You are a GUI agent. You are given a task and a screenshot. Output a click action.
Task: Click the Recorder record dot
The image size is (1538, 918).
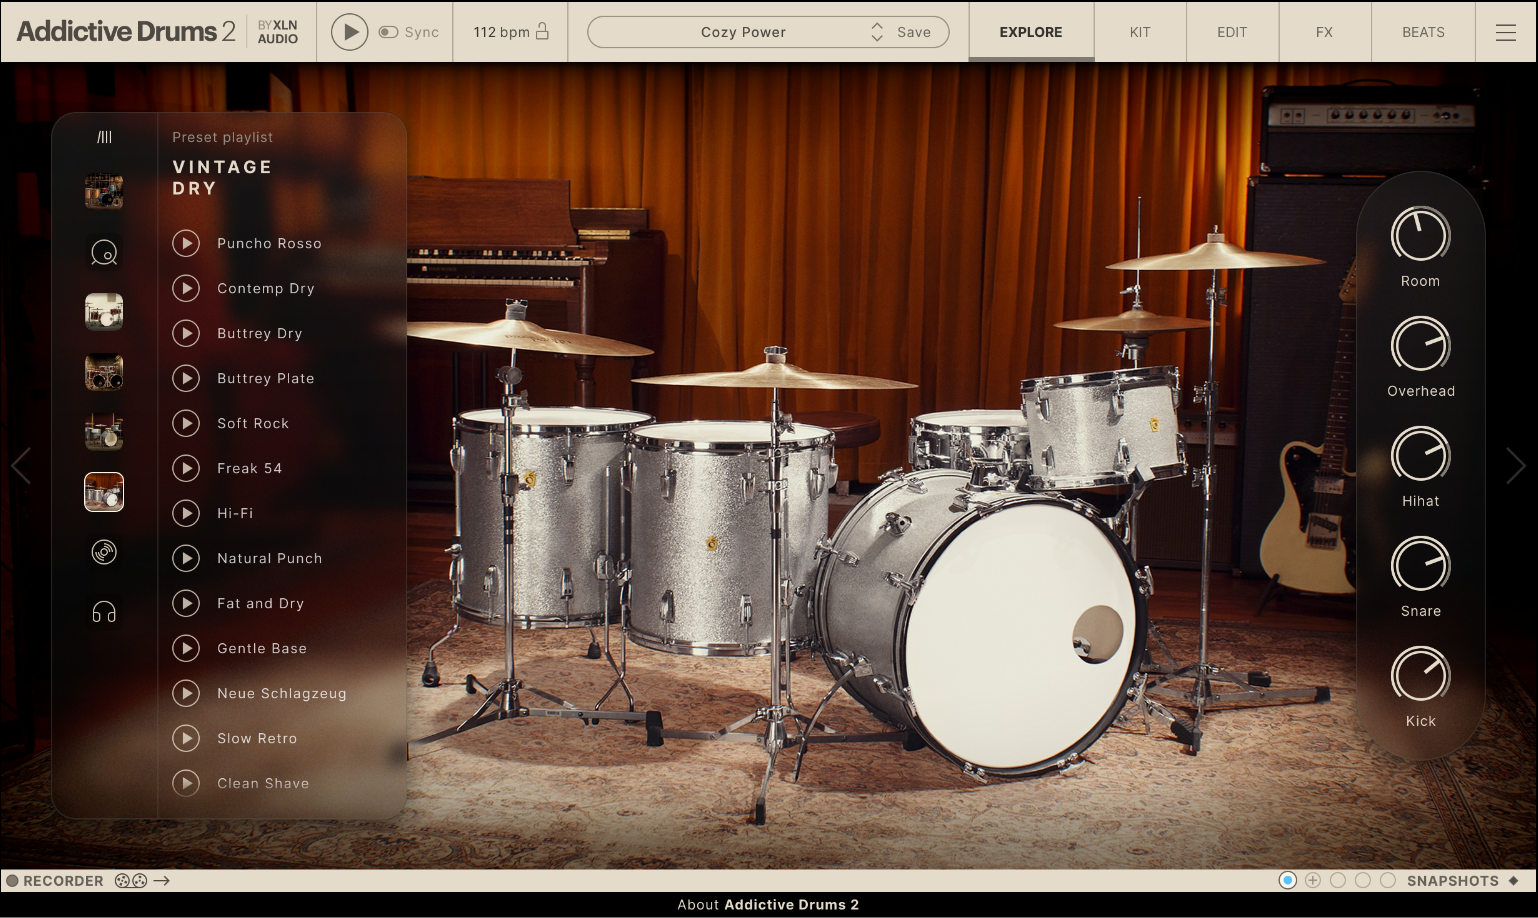click(13, 881)
